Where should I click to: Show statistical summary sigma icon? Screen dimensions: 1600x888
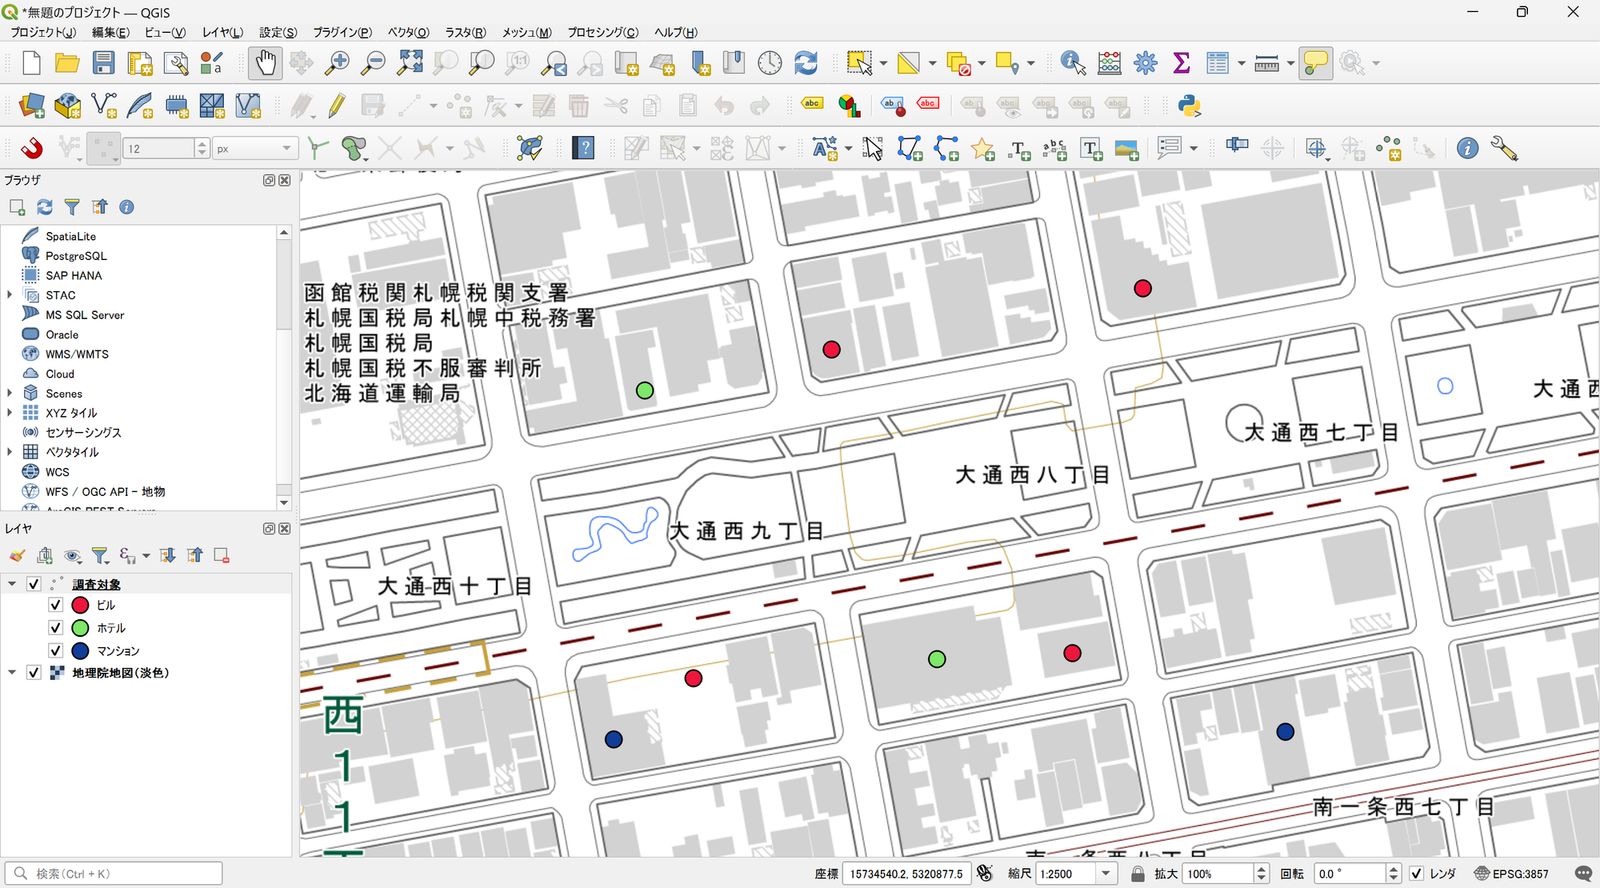[1181, 64]
